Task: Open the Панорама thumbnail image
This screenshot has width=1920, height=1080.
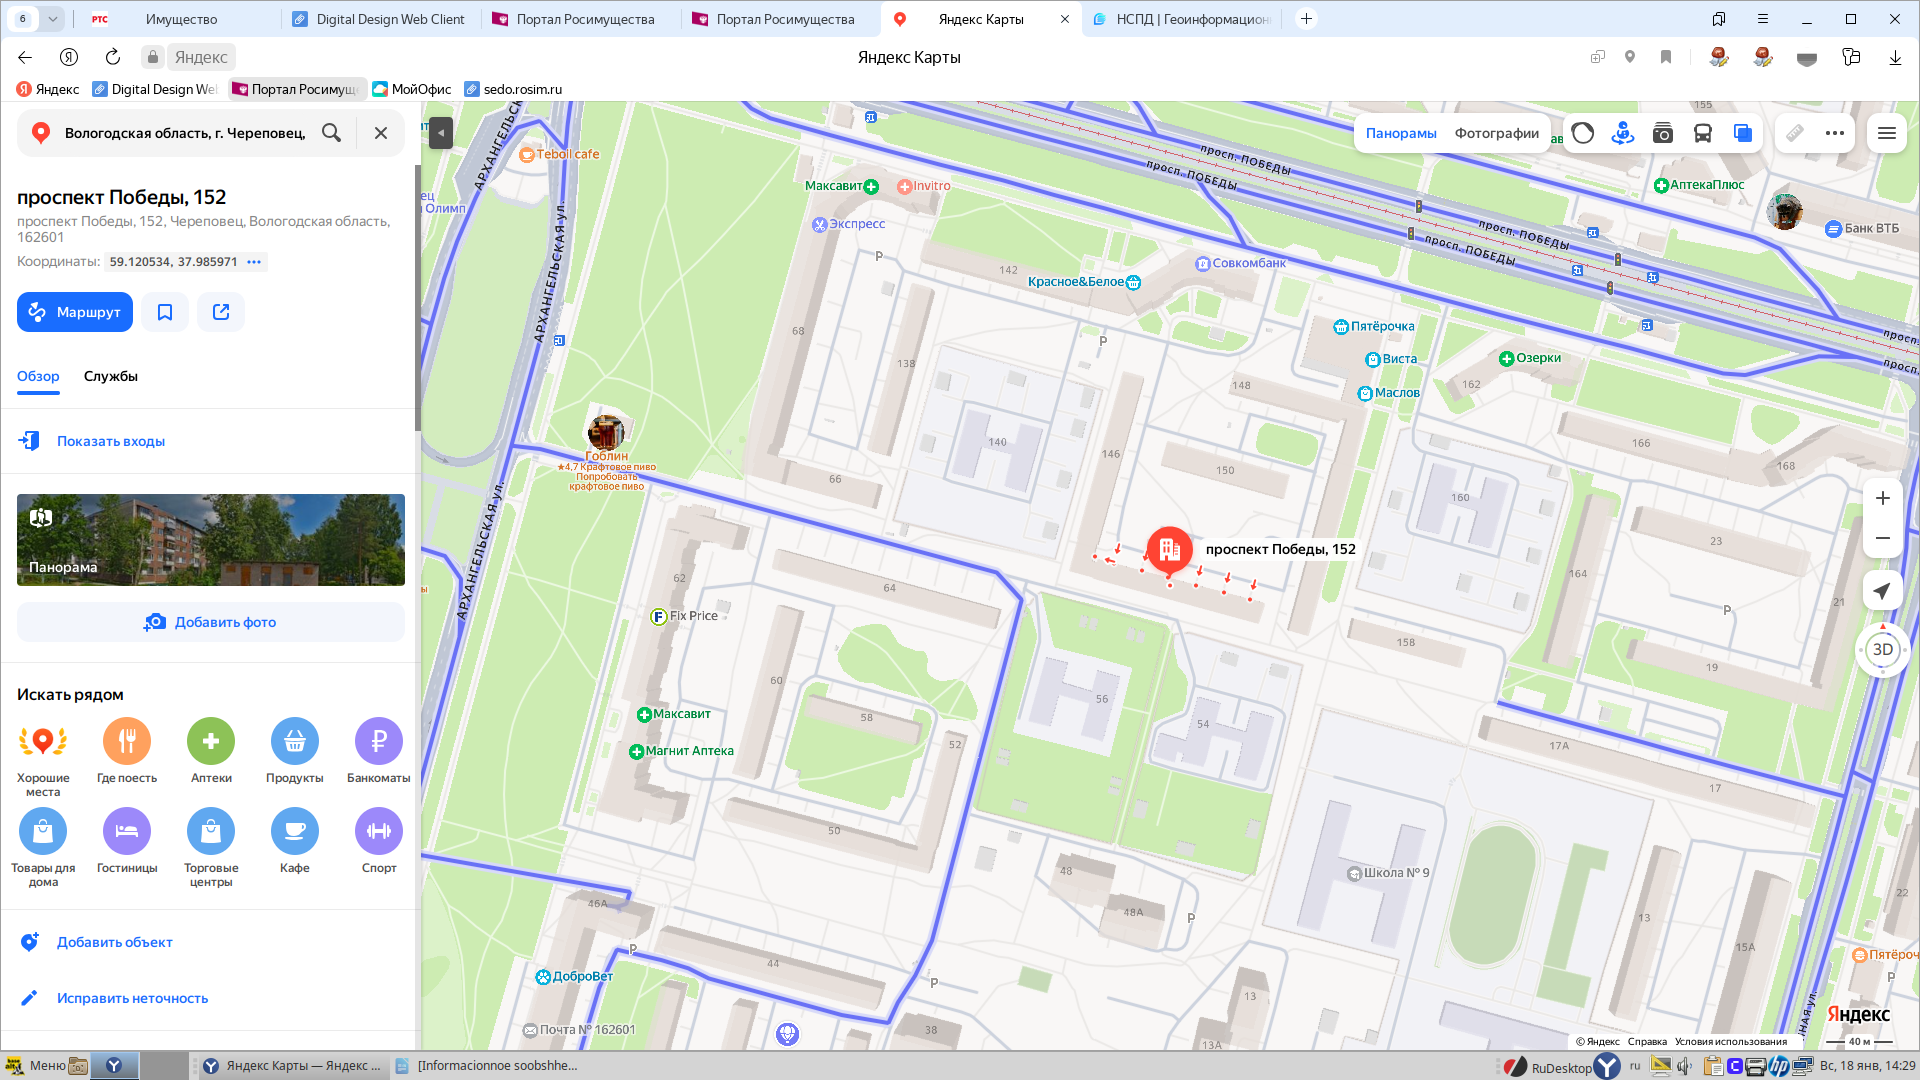Action: (x=211, y=540)
